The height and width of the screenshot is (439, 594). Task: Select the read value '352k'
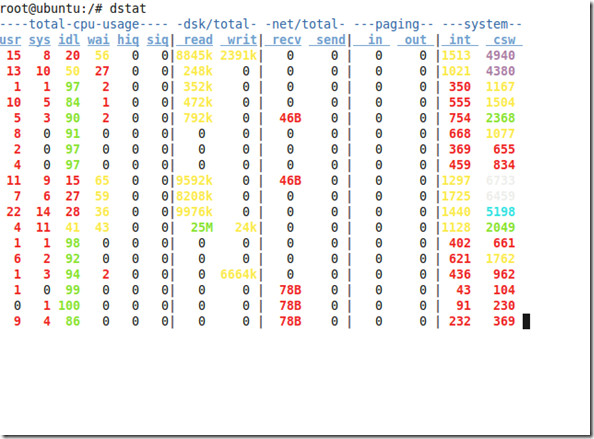(198, 87)
